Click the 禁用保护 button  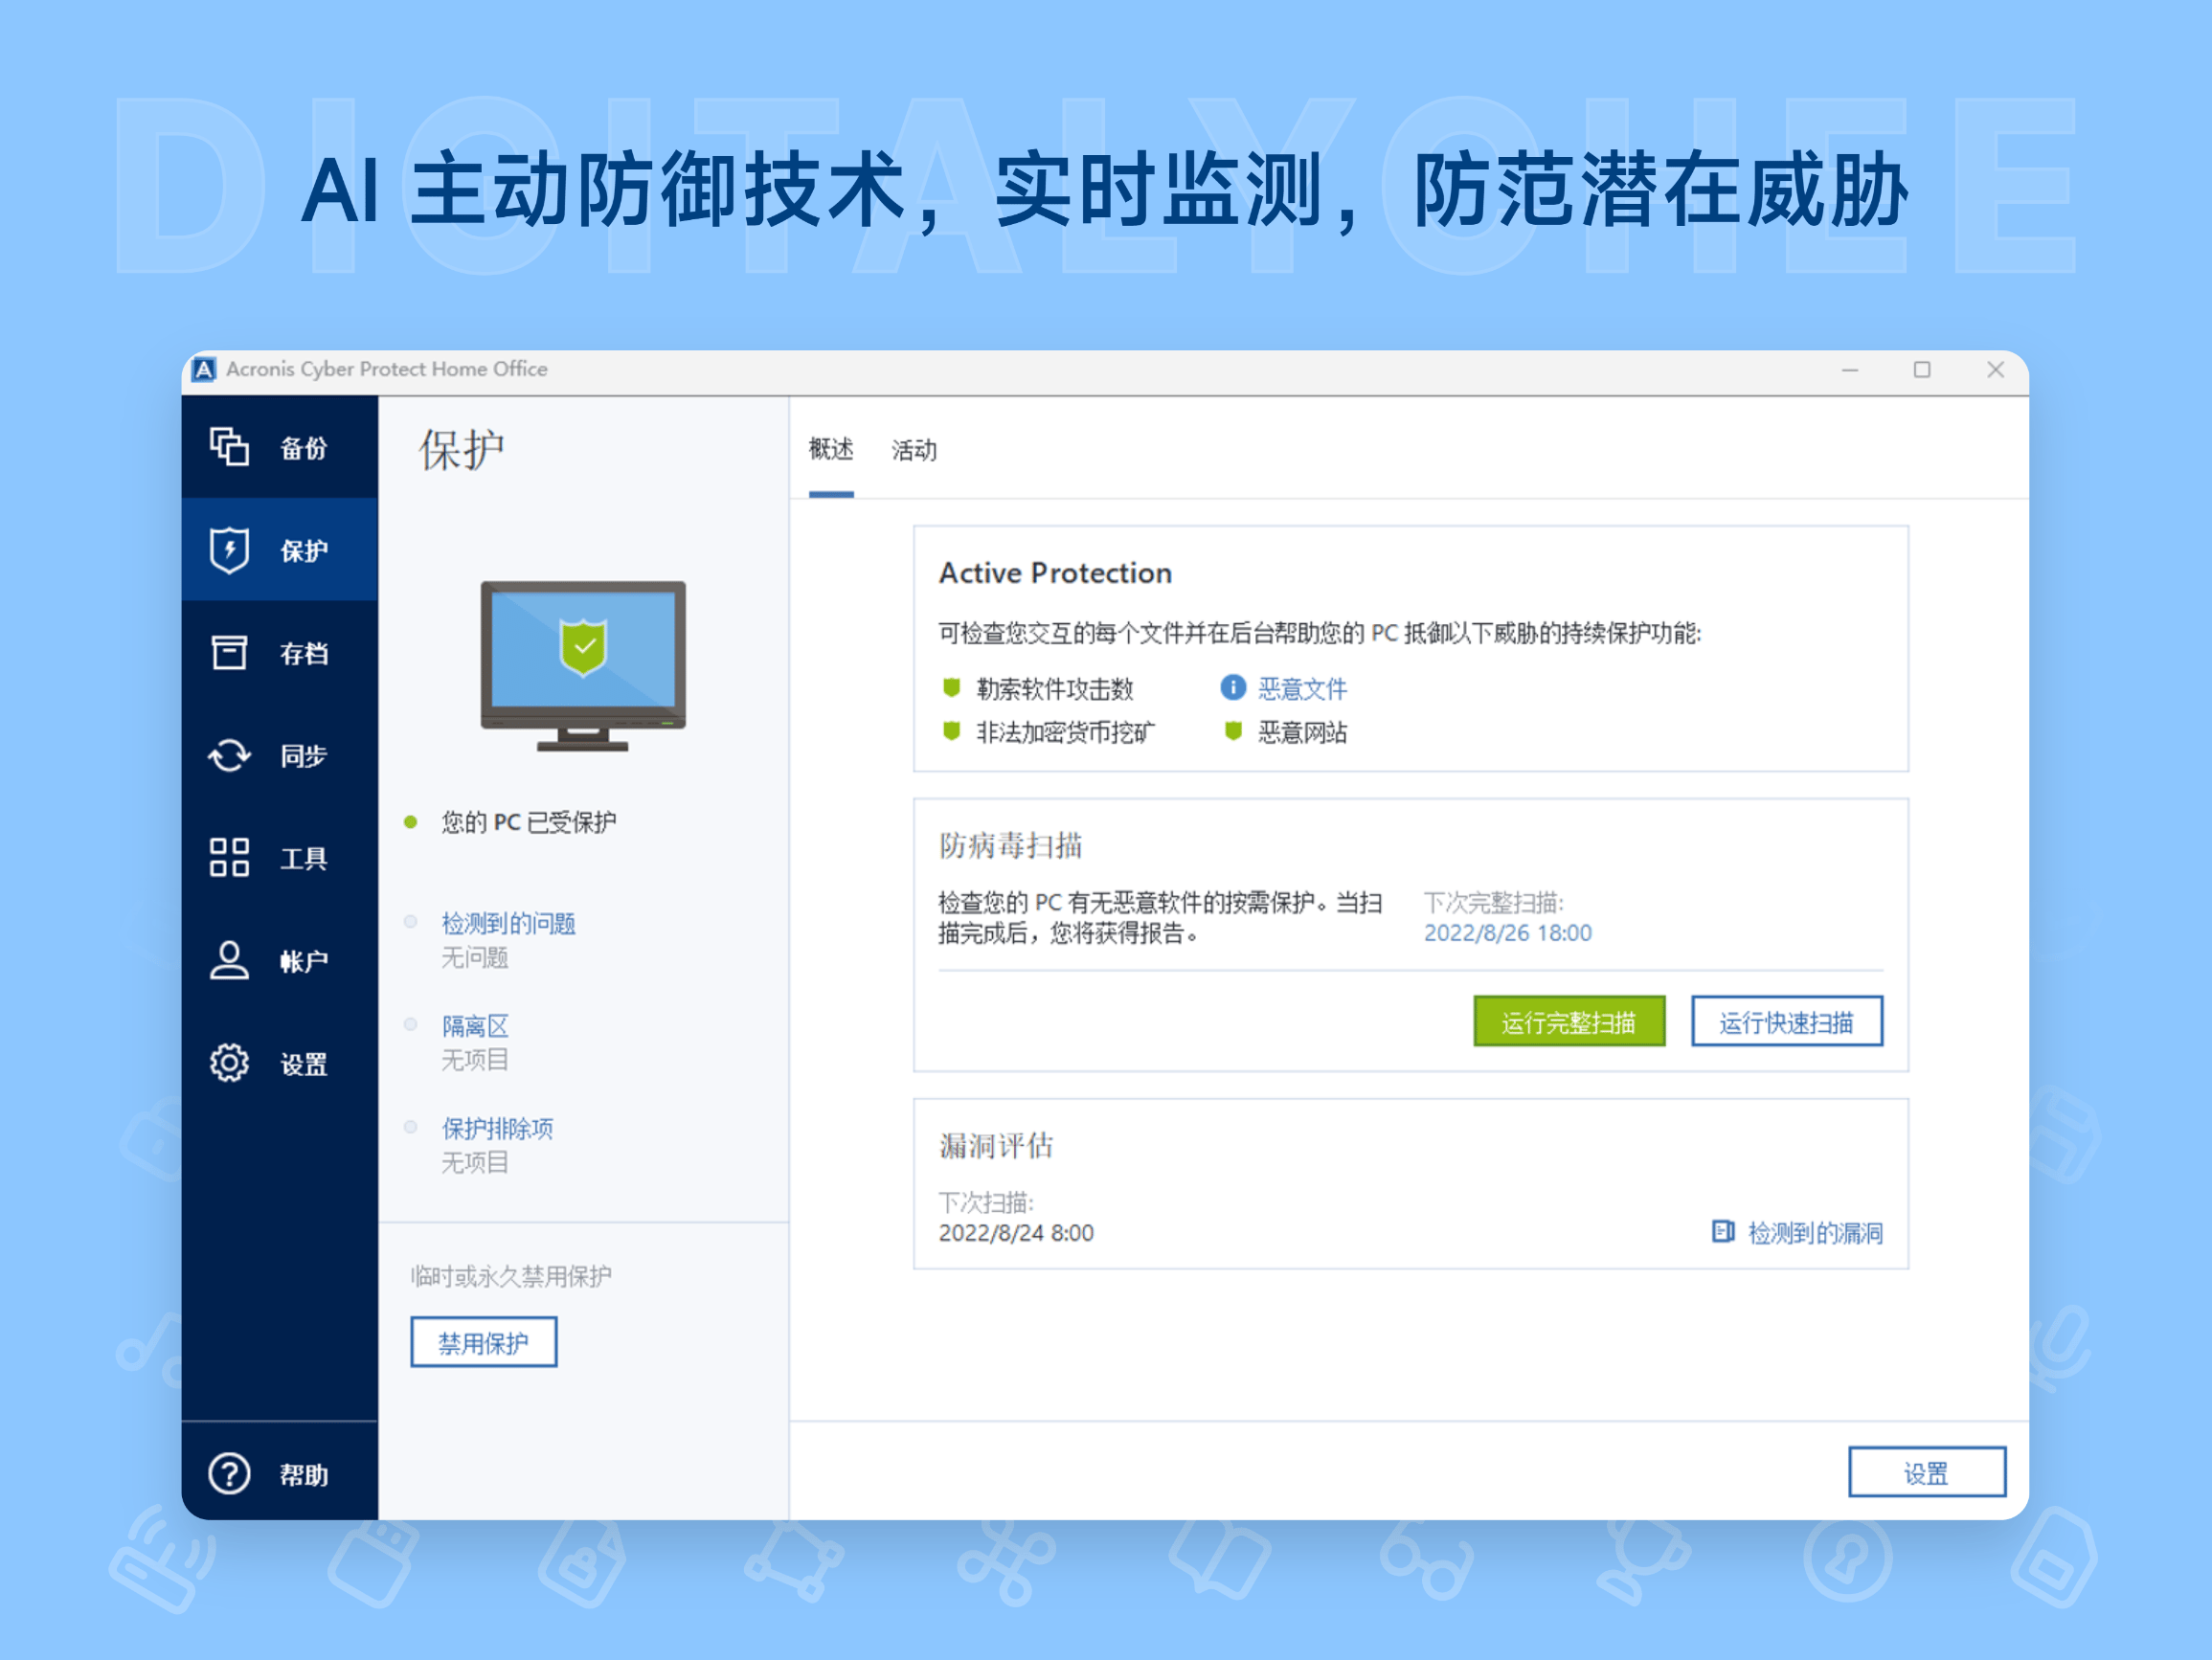point(483,1342)
